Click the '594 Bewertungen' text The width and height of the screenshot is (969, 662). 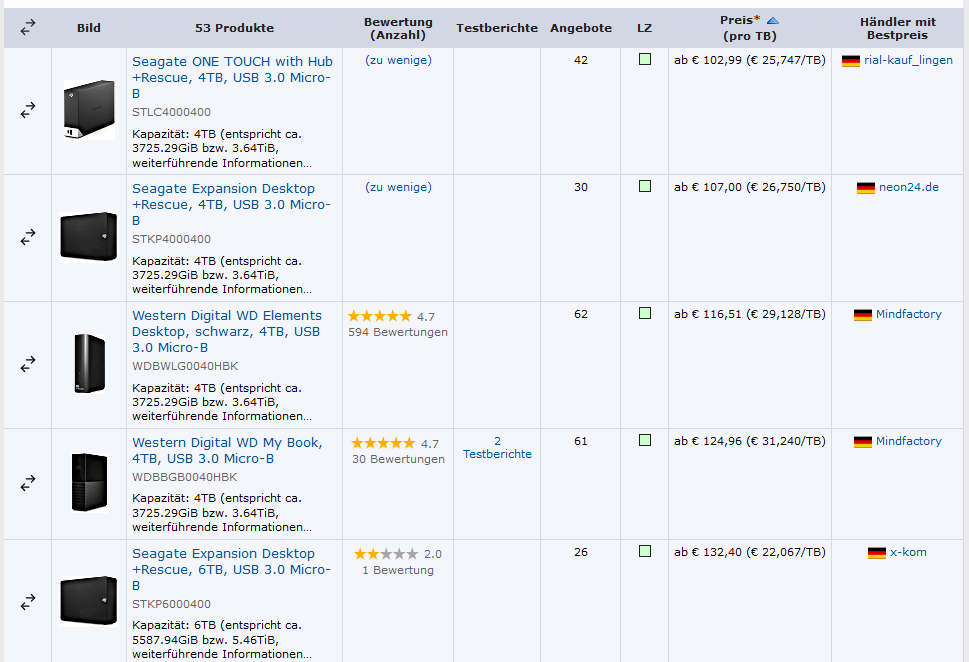point(398,332)
